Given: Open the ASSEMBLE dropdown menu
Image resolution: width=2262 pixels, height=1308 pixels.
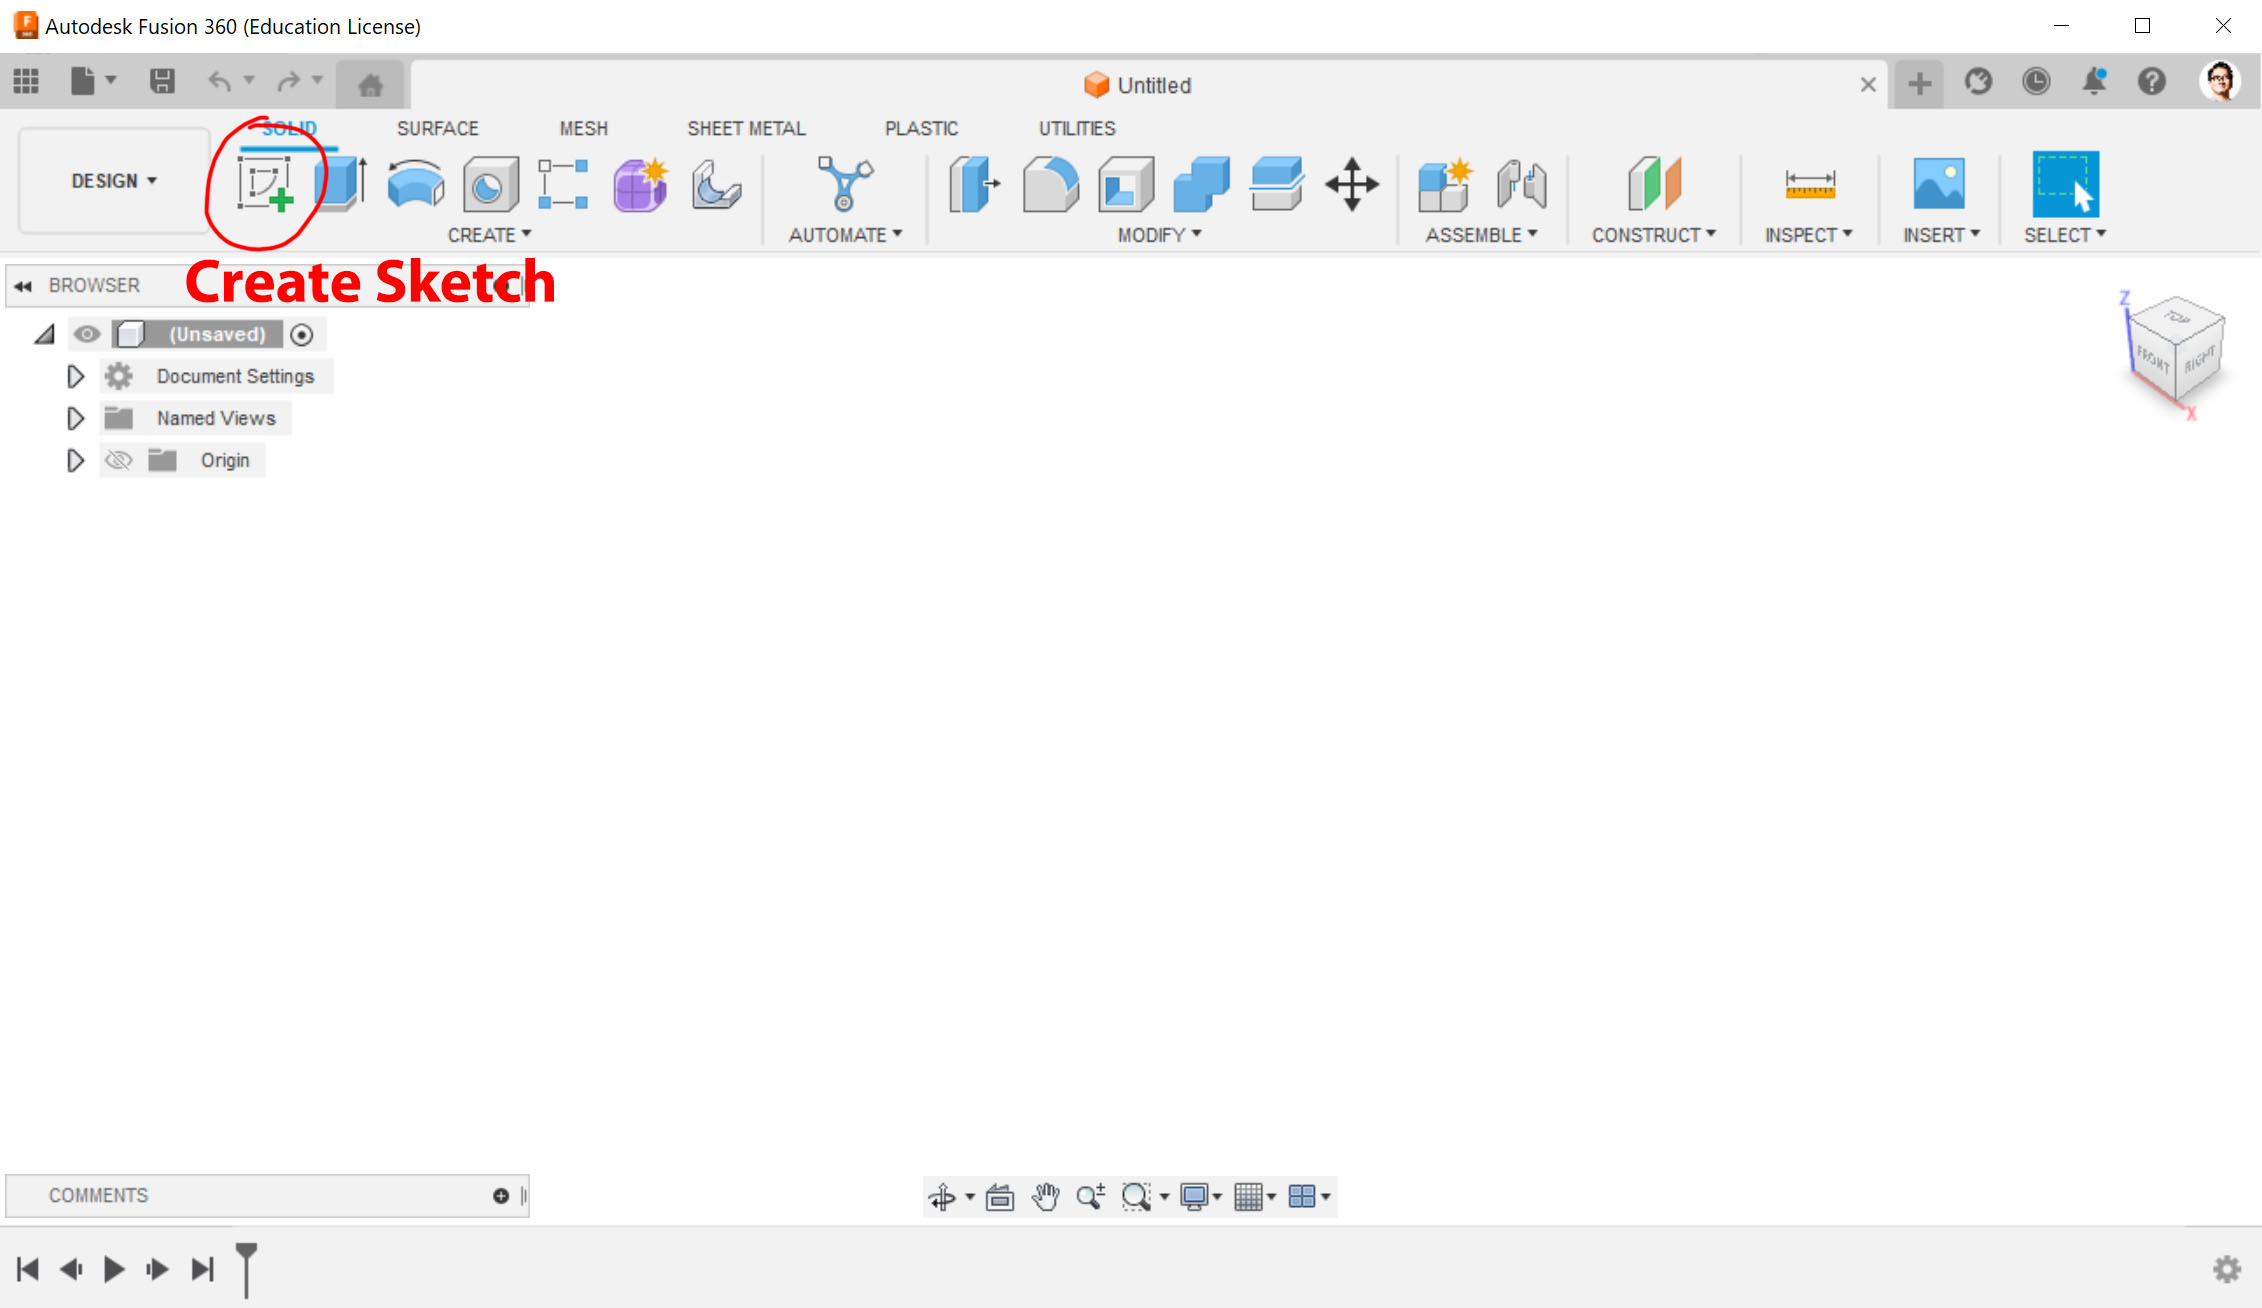Looking at the screenshot, I should 1482,235.
